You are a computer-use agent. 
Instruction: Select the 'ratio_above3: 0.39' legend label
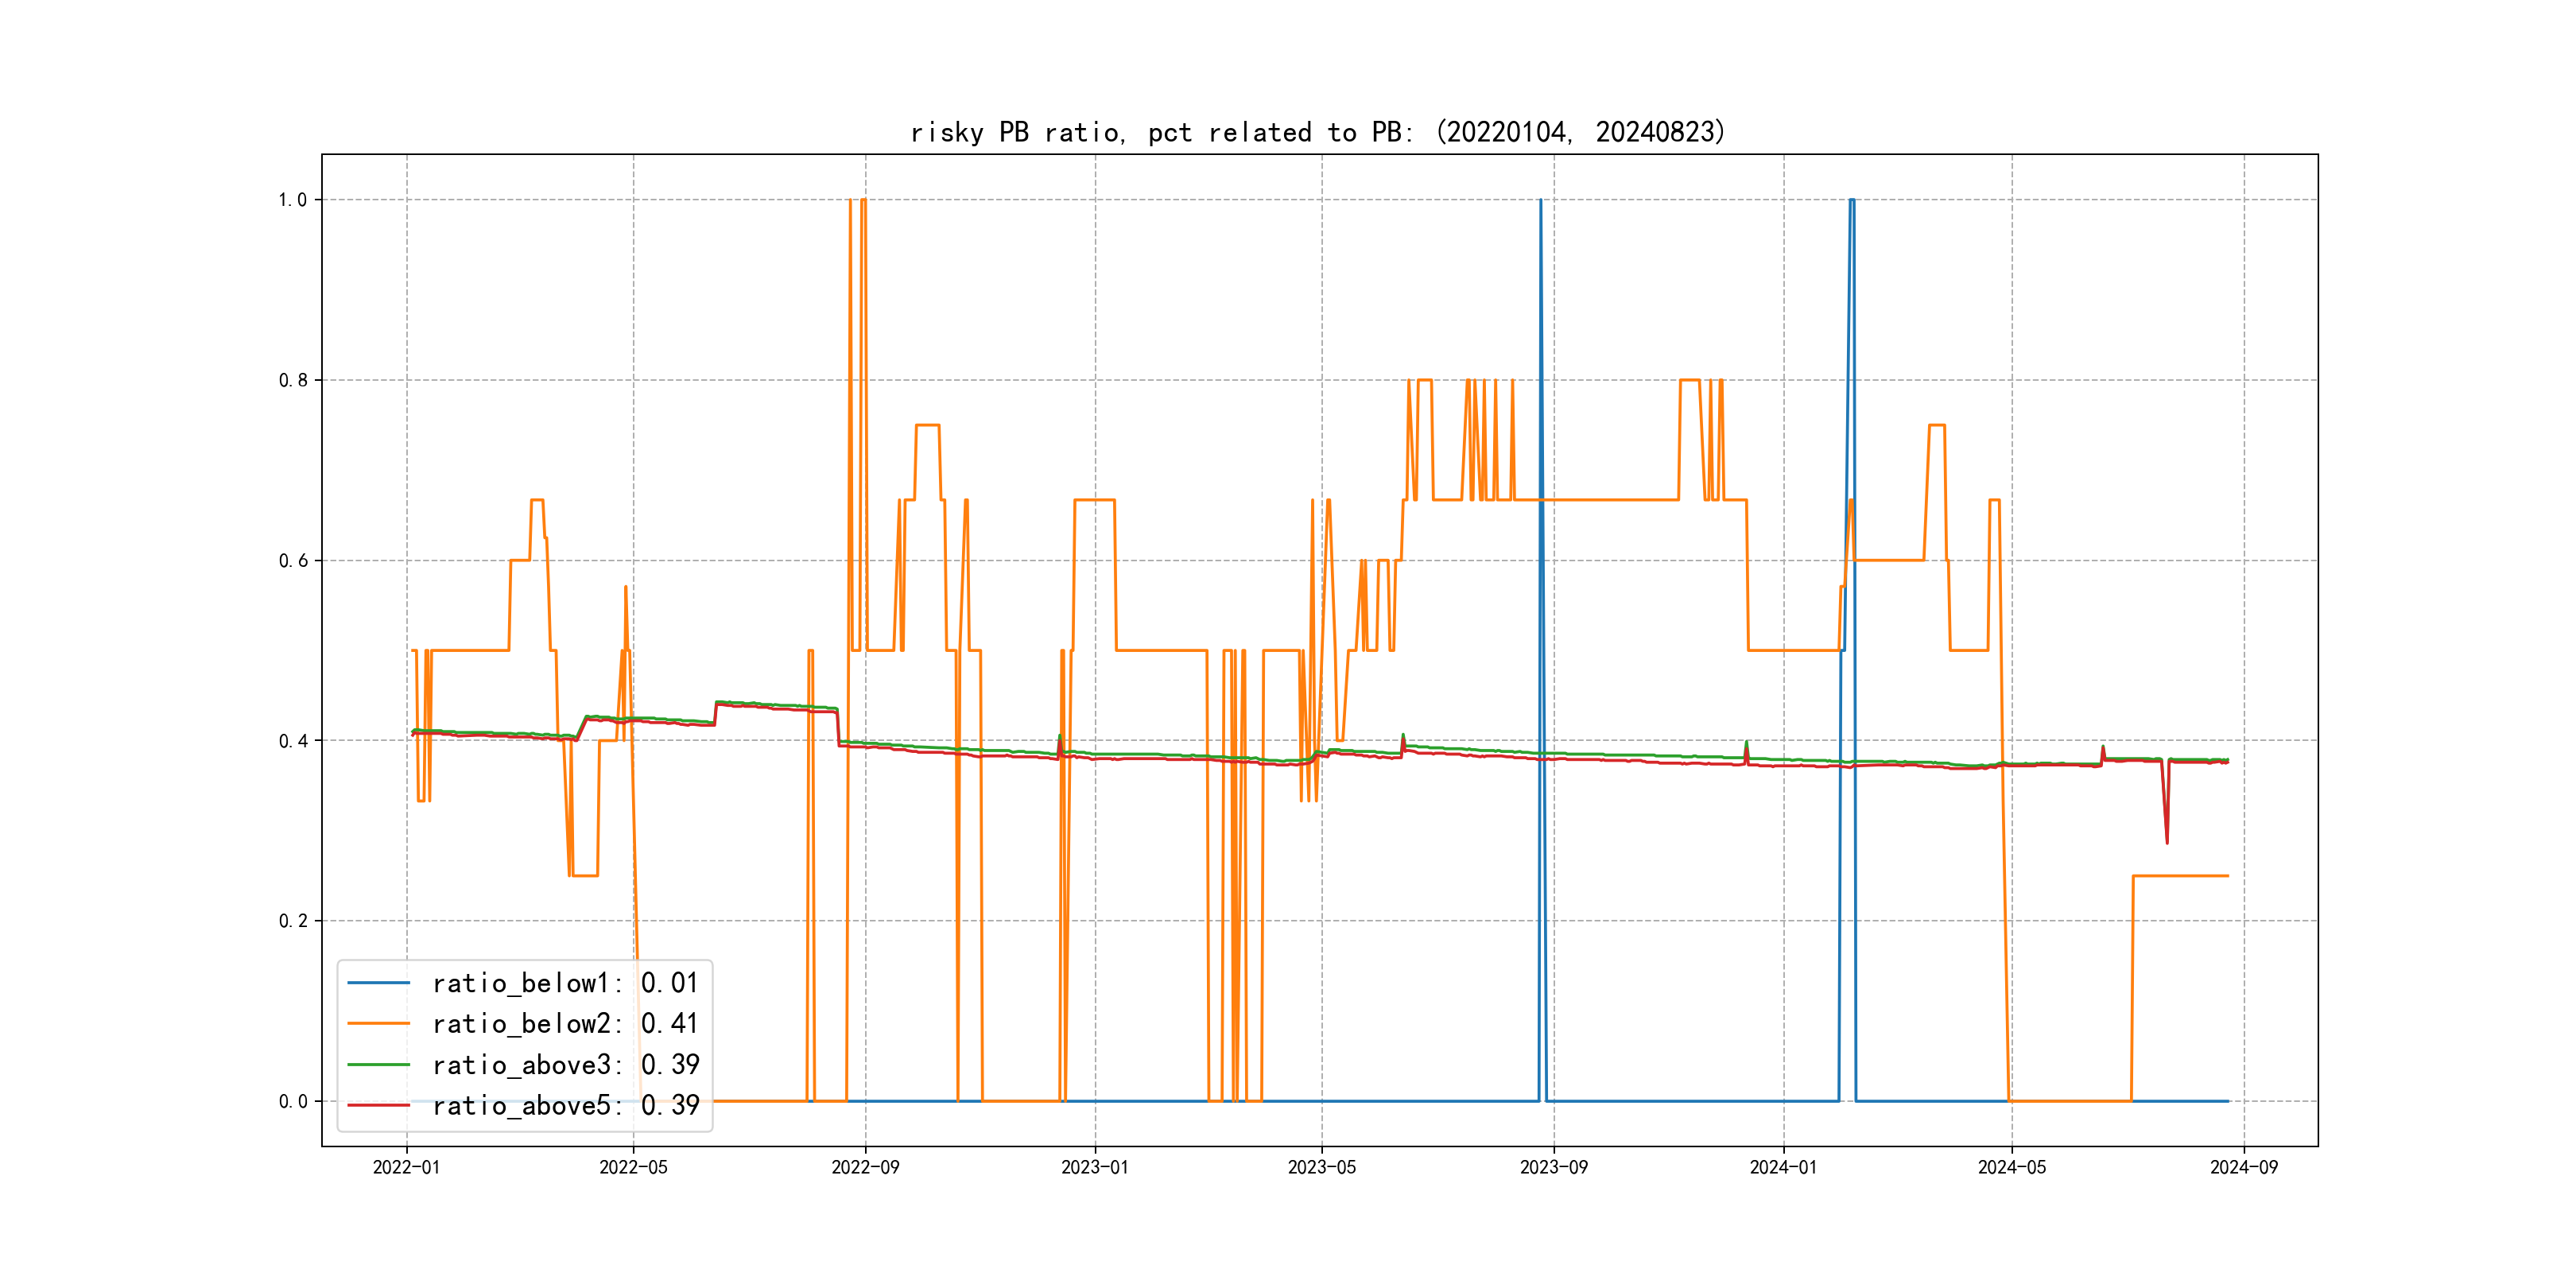(x=565, y=1065)
